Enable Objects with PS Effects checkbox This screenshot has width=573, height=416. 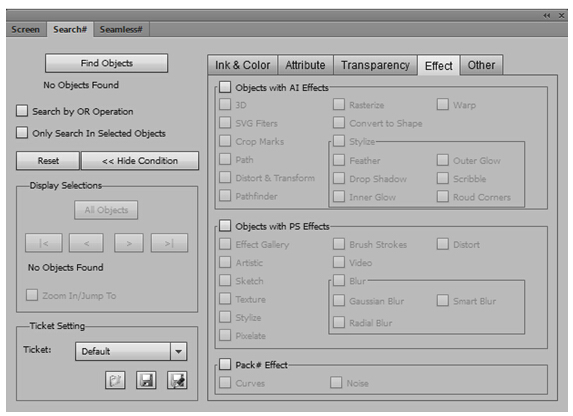pyautogui.click(x=225, y=226)
